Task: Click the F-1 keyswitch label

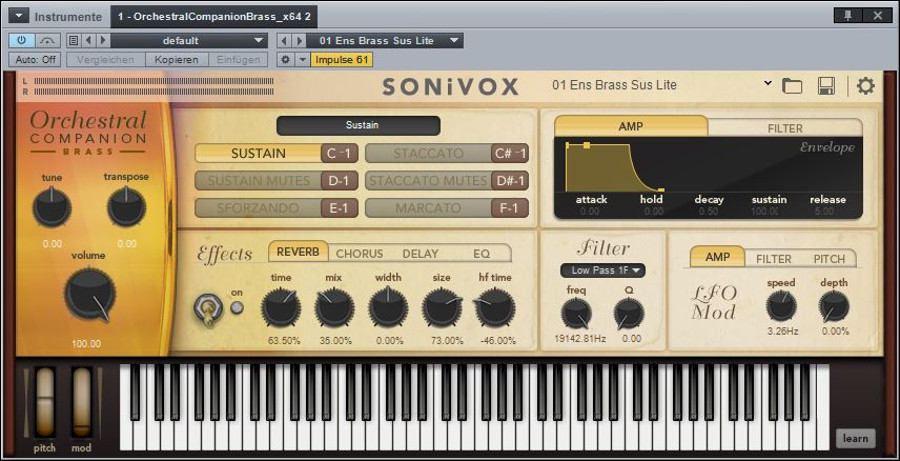Action: coord(510,208)
